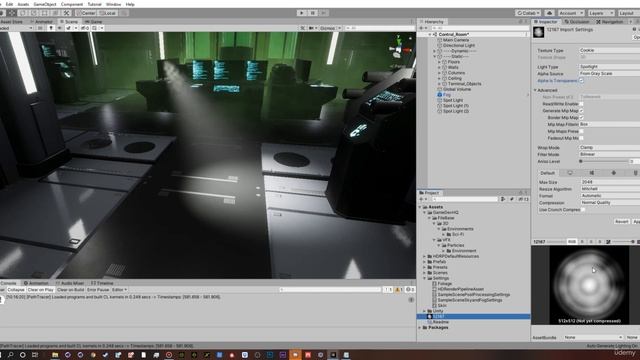Toggle scene lighting lightbulb icon
Viewport: 640px width, 360px height.
[51, 28]
